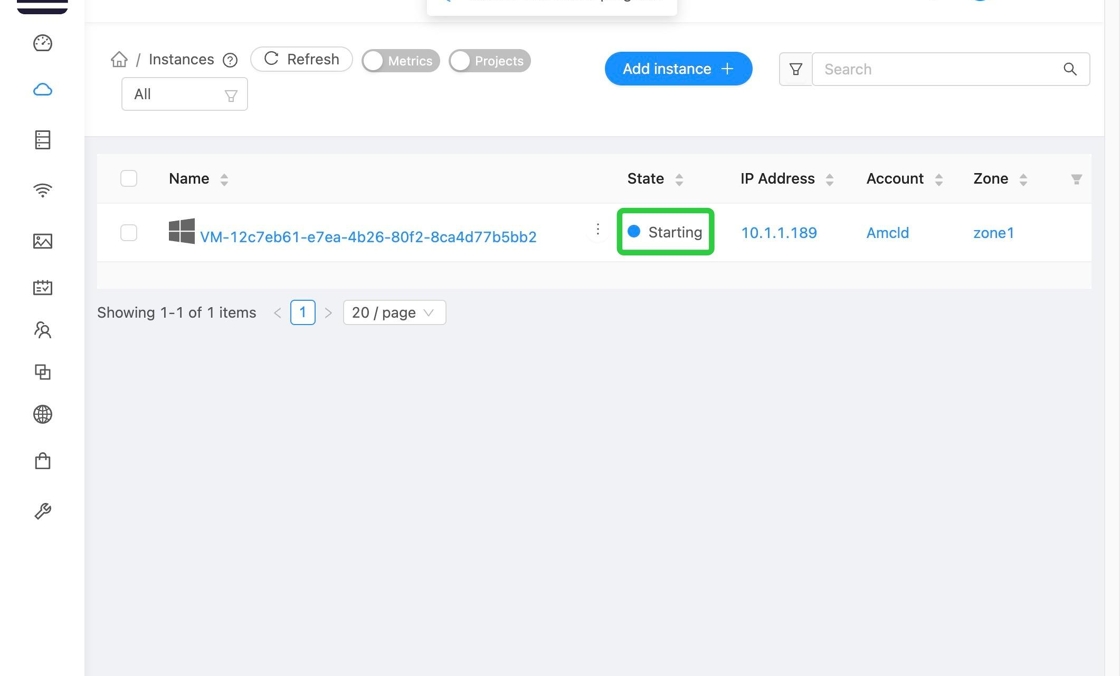Click the home breadcrumb icon
Viewport: 1120px width, 676px height.
119,60
